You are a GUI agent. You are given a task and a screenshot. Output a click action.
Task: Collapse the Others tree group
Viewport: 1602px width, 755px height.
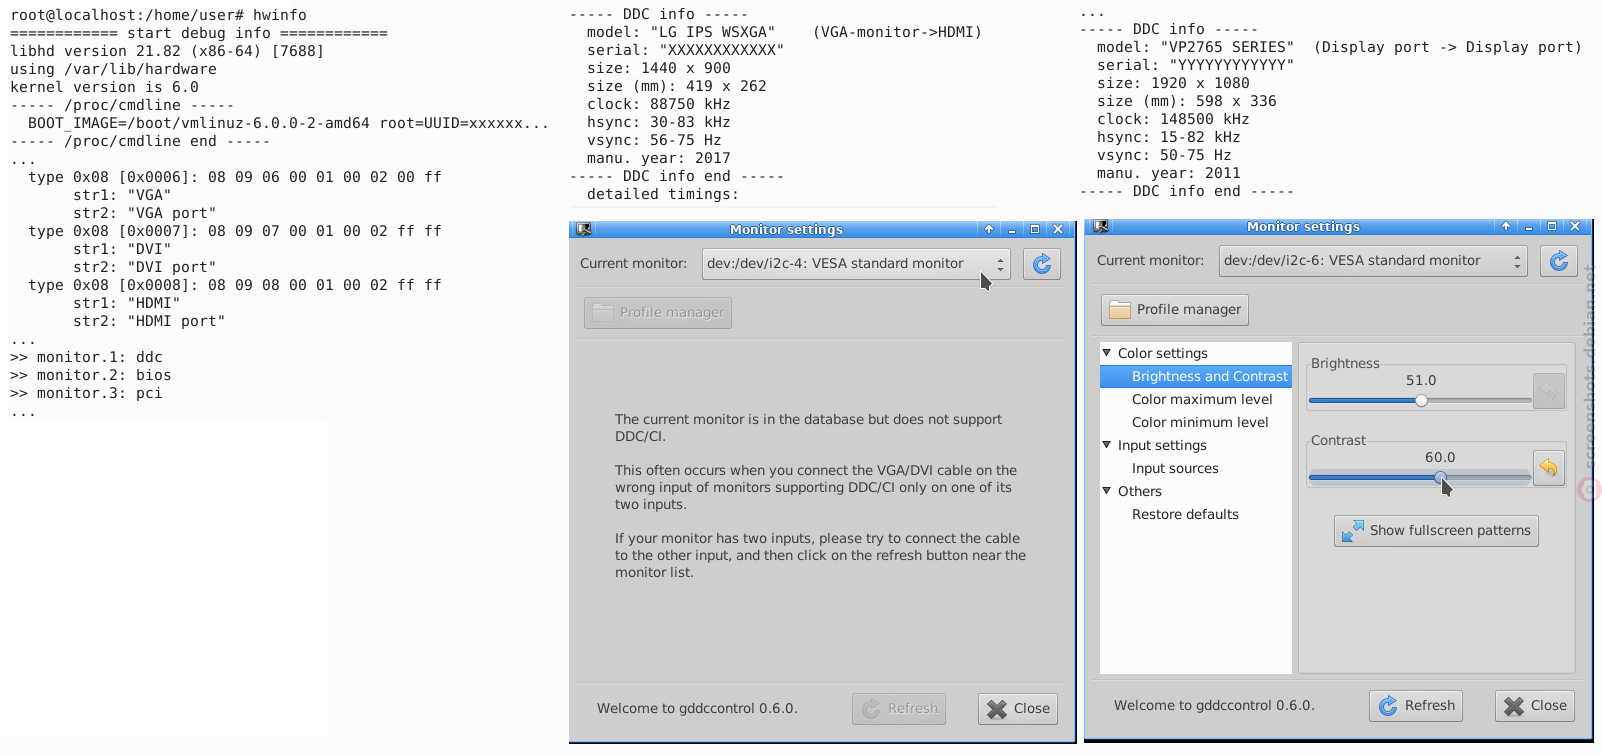1107,491
